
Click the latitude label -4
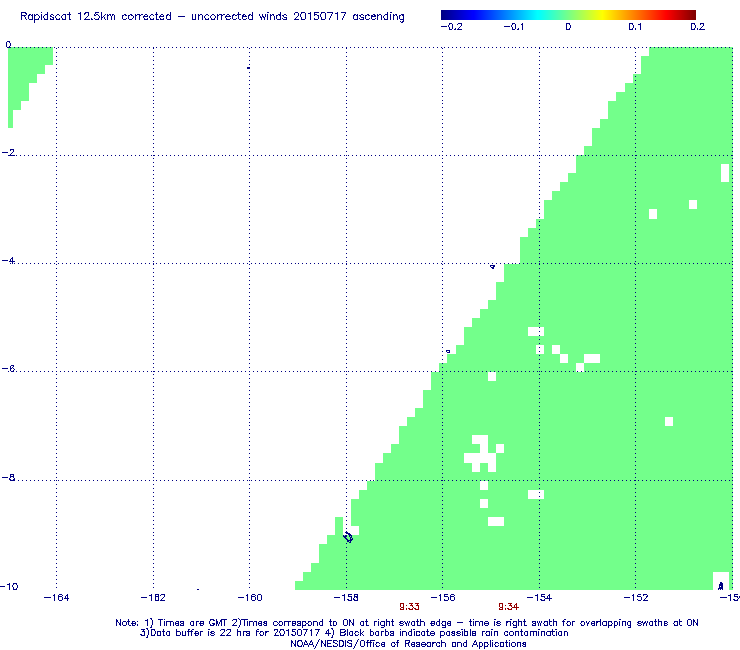8,261
